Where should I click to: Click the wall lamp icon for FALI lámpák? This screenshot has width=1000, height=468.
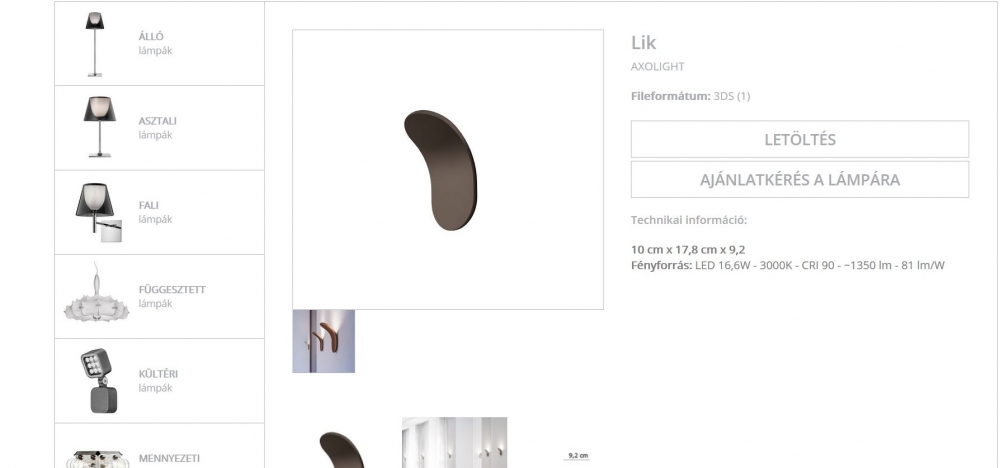pyautogui.click(x=99, y=212)
